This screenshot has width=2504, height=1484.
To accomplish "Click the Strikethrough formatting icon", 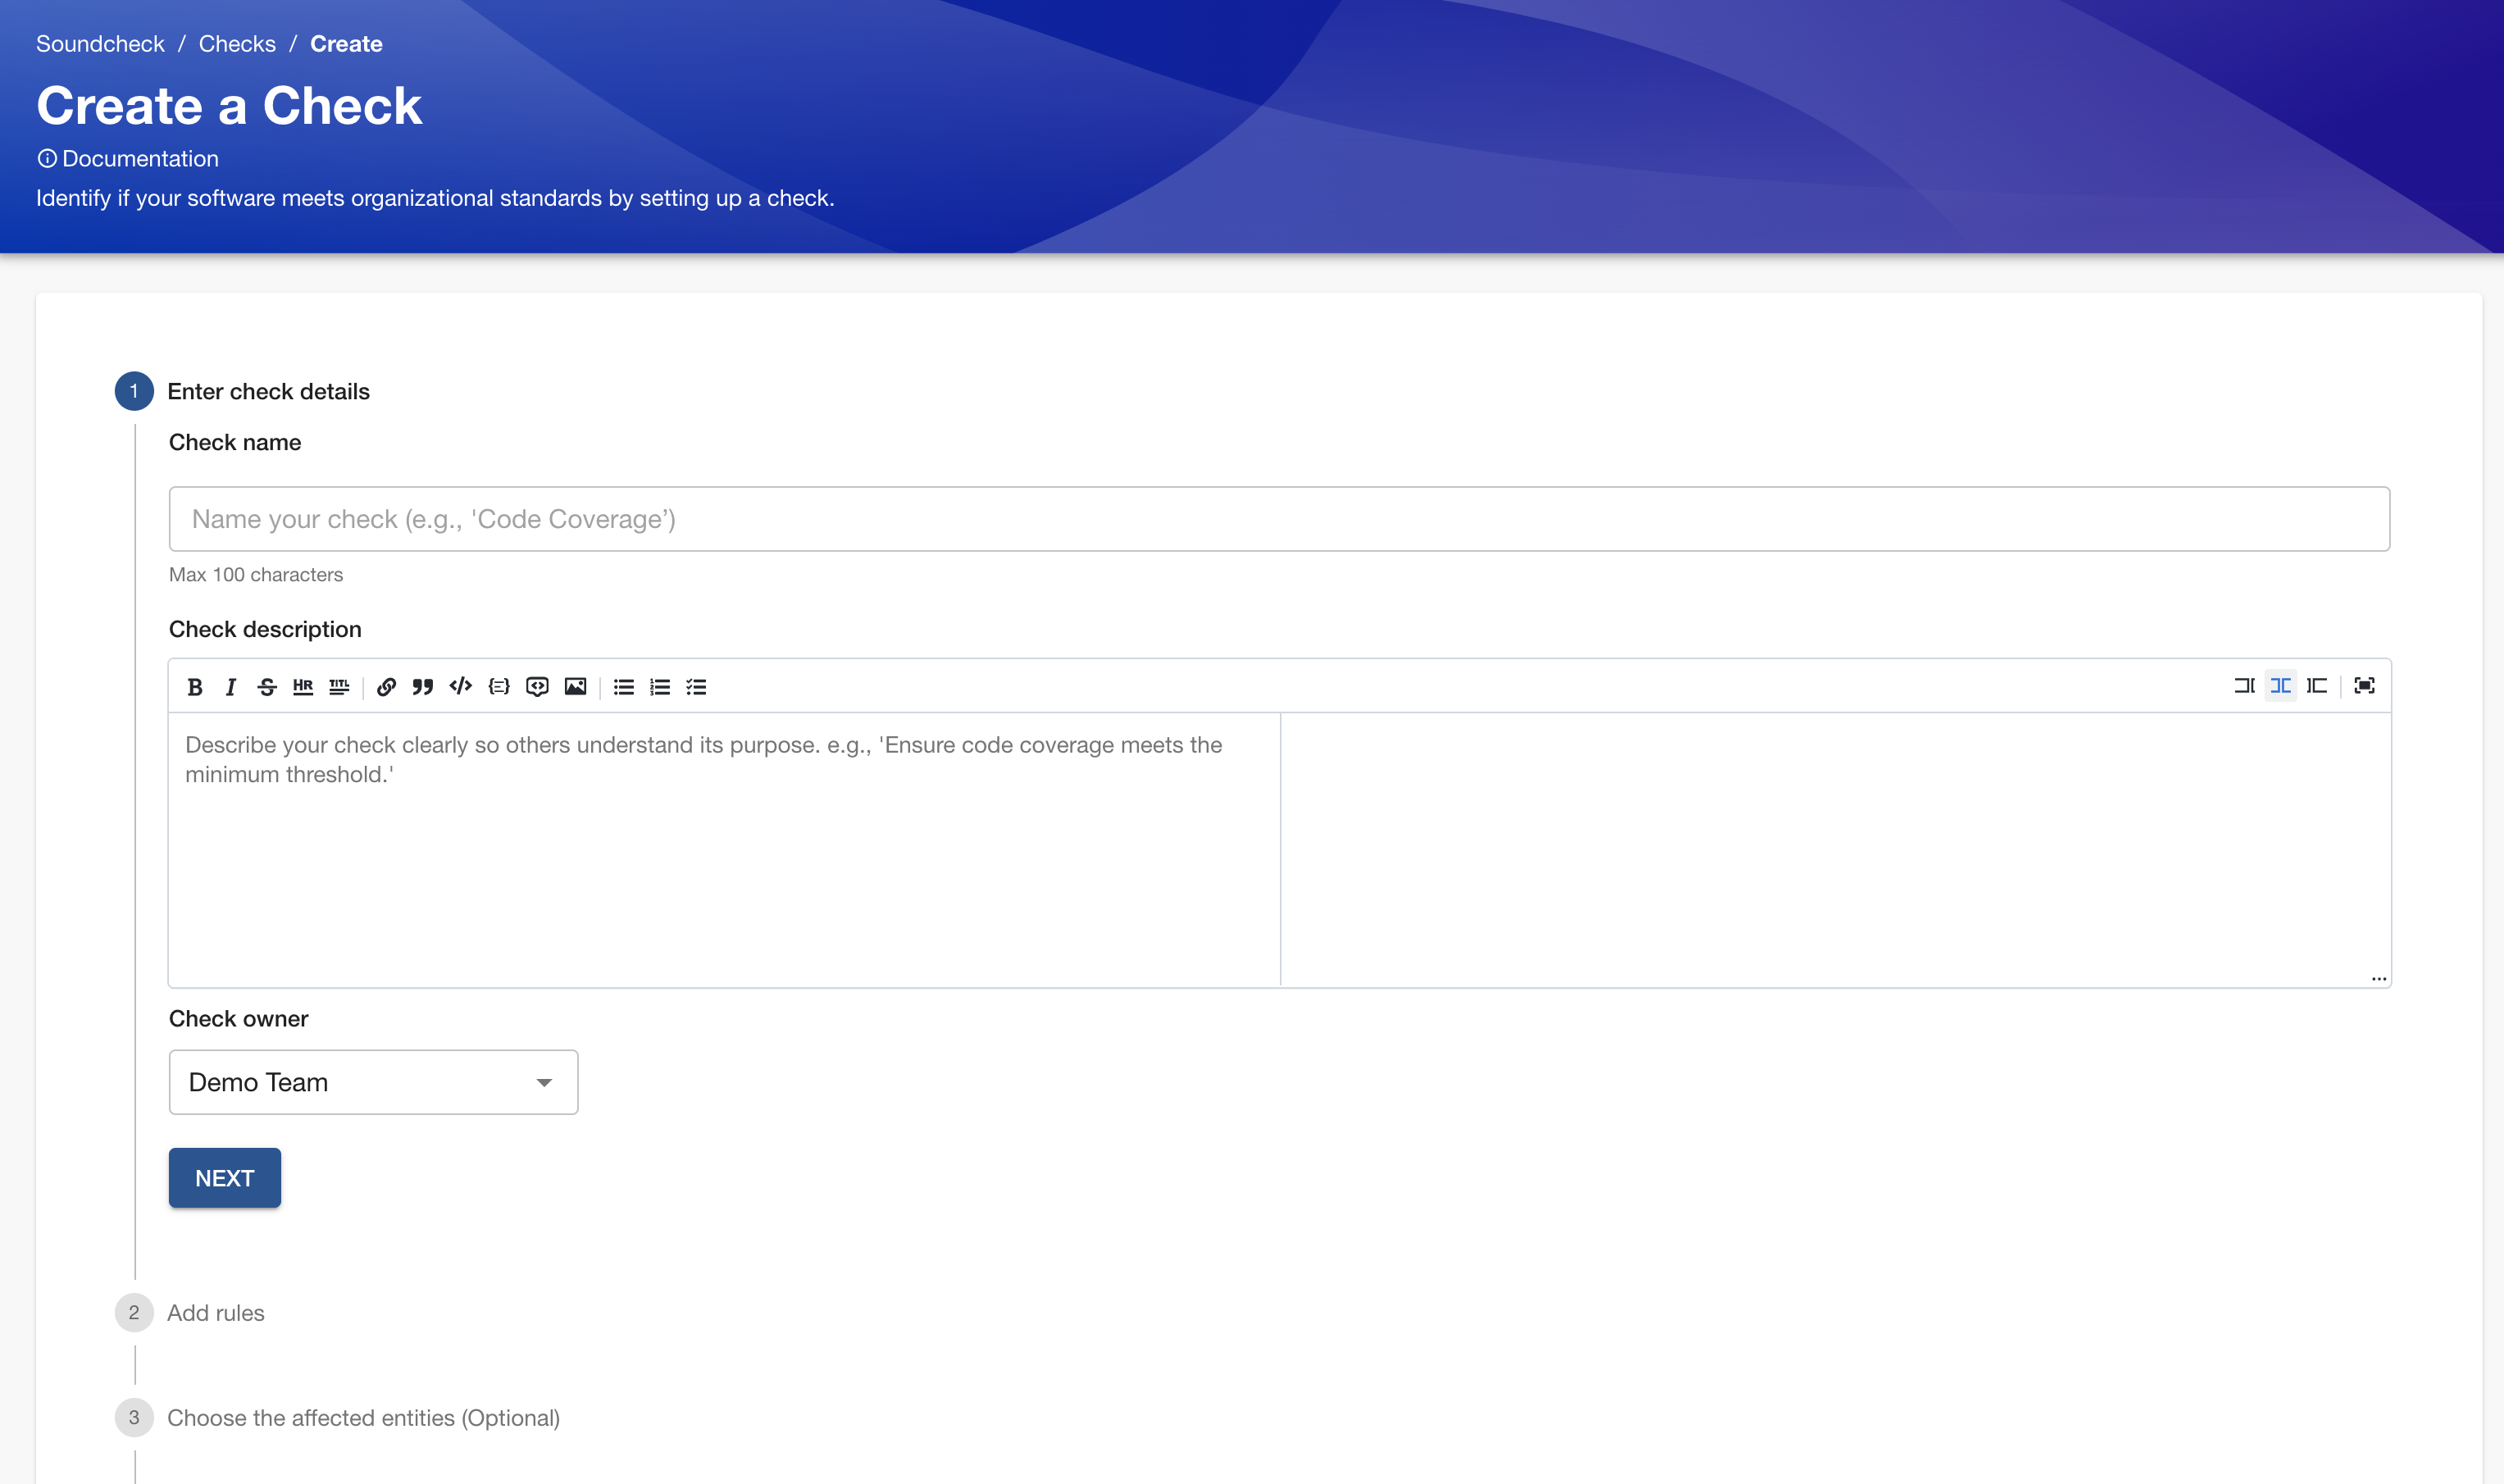I will point(265,685).
